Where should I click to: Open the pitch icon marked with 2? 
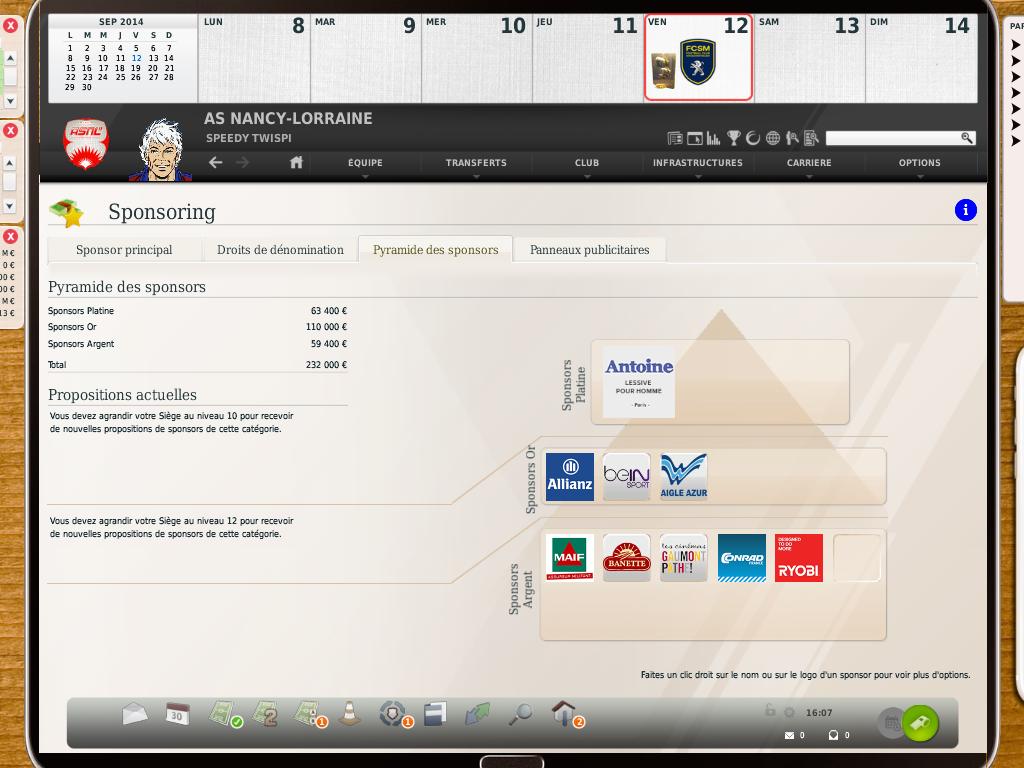pyautogui.click(x=265, y=714)
